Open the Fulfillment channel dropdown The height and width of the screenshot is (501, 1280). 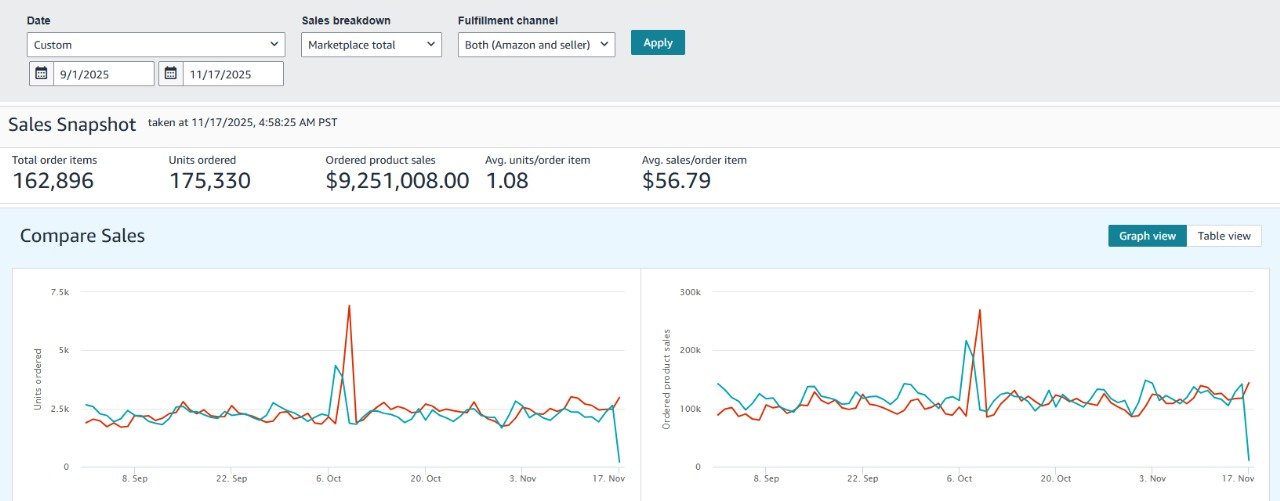pos(536,45)
